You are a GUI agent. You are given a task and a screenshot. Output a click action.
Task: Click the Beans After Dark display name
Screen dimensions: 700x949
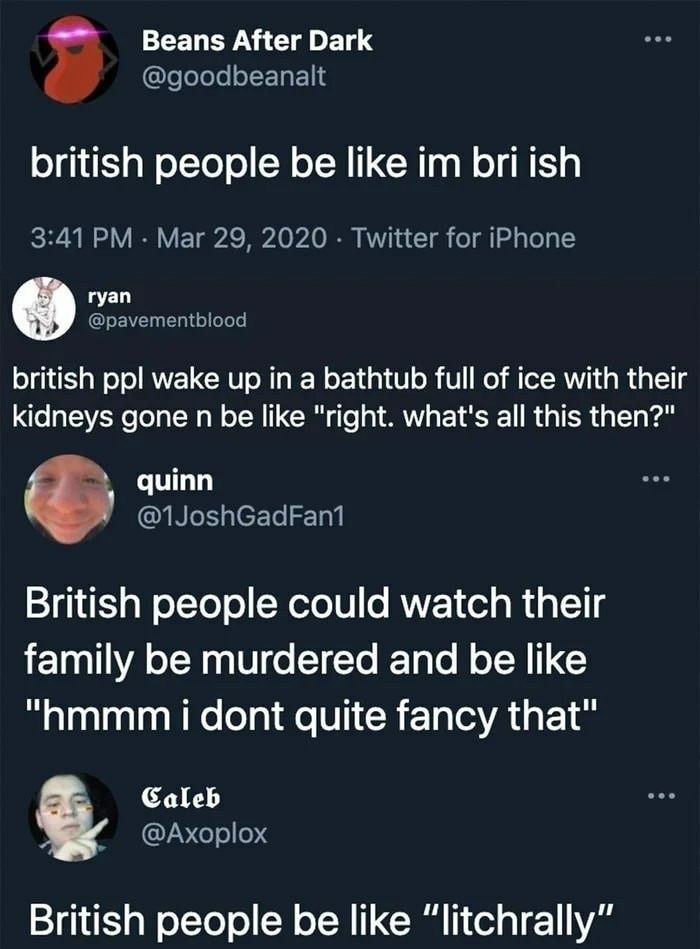click(257, 41)
